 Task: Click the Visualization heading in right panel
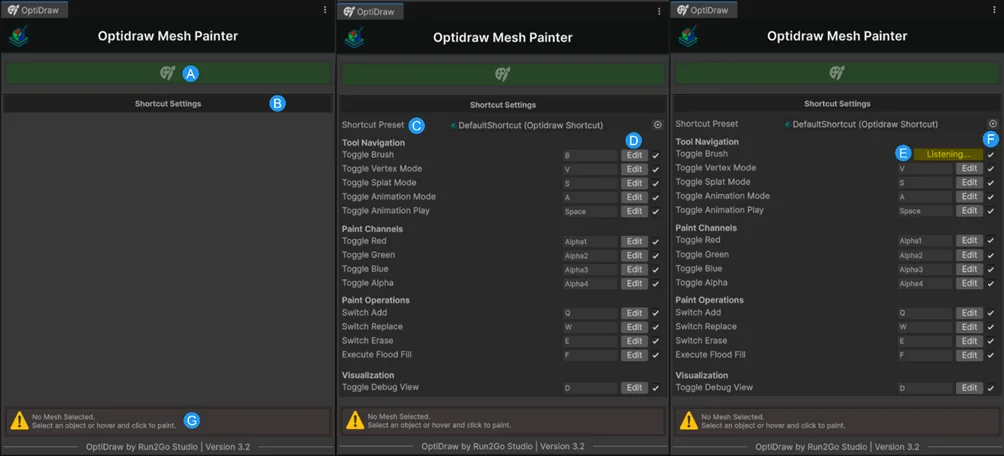[701, 375]
